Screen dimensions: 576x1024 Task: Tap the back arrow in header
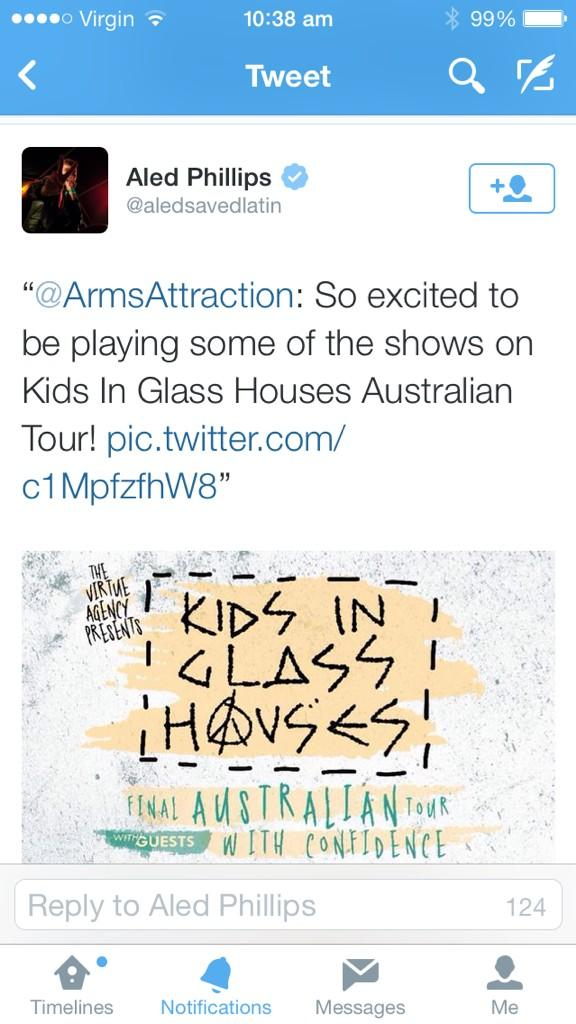[x=27, y=76]
